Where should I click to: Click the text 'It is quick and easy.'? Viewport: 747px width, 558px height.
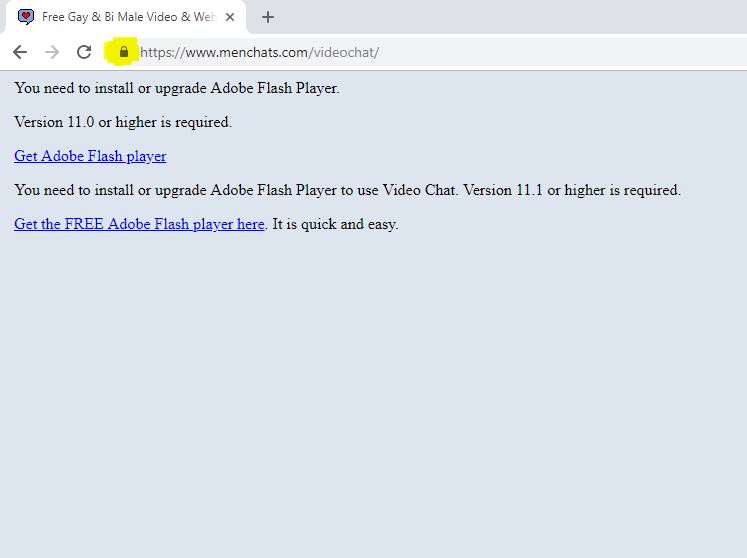point(335,224)
